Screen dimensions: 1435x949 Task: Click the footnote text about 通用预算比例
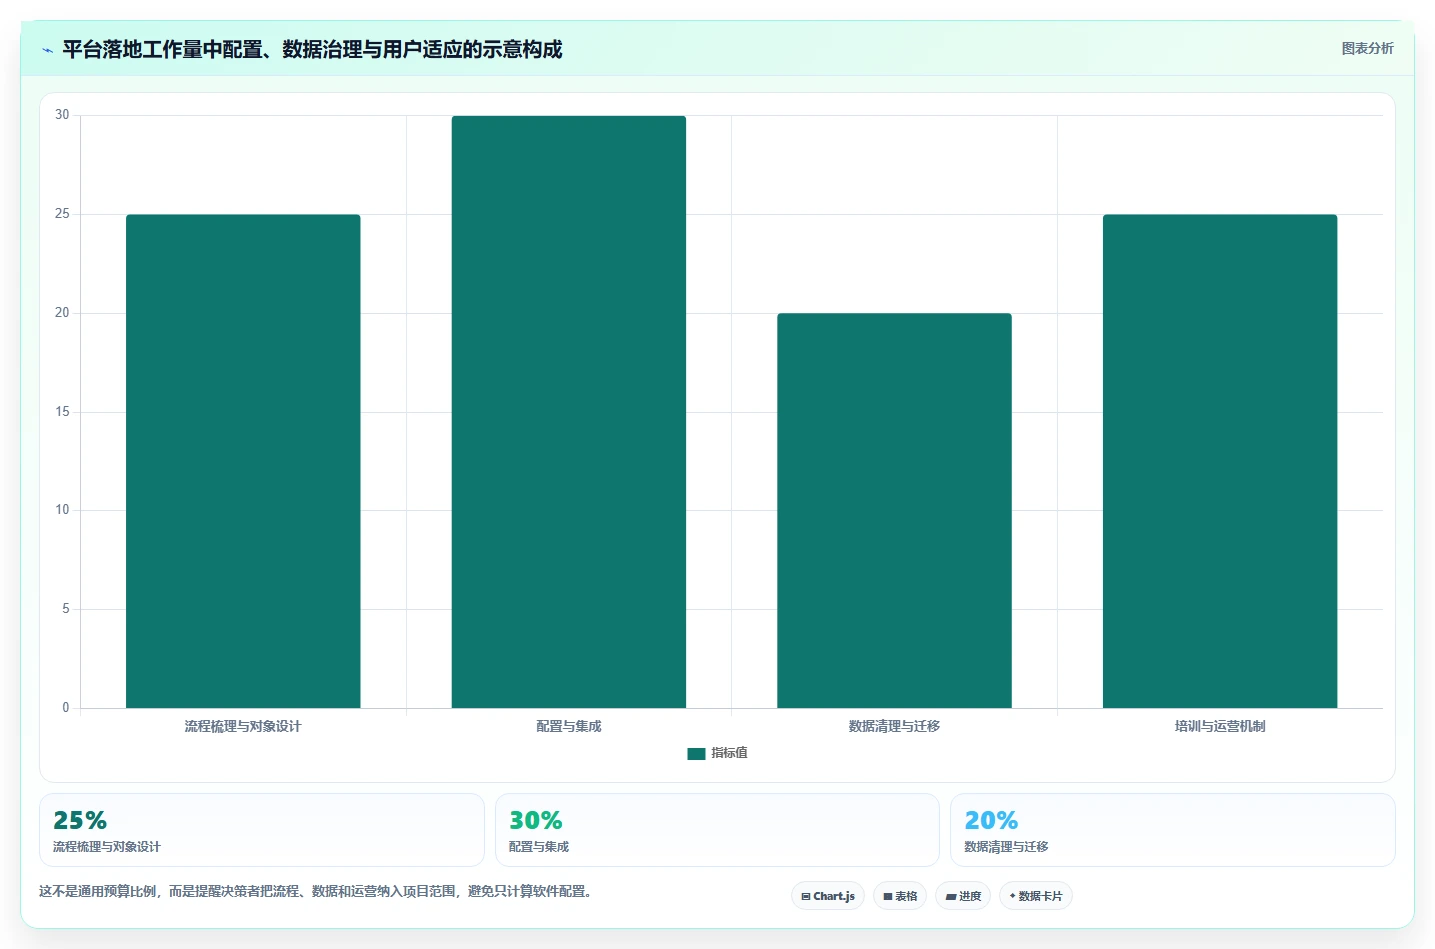click(x=318, y=891)
